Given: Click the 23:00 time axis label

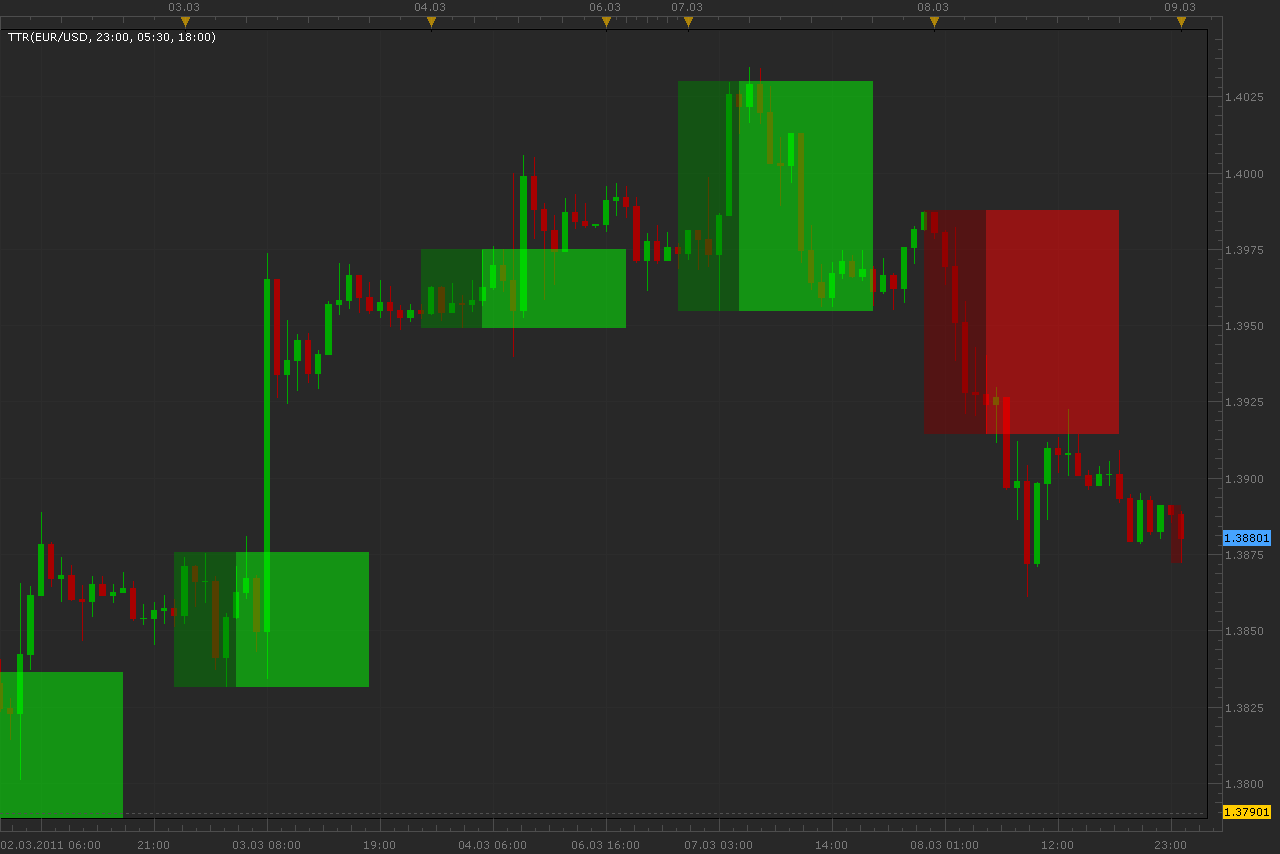Looking at the screenshot, I should [x=1171, y=845].
